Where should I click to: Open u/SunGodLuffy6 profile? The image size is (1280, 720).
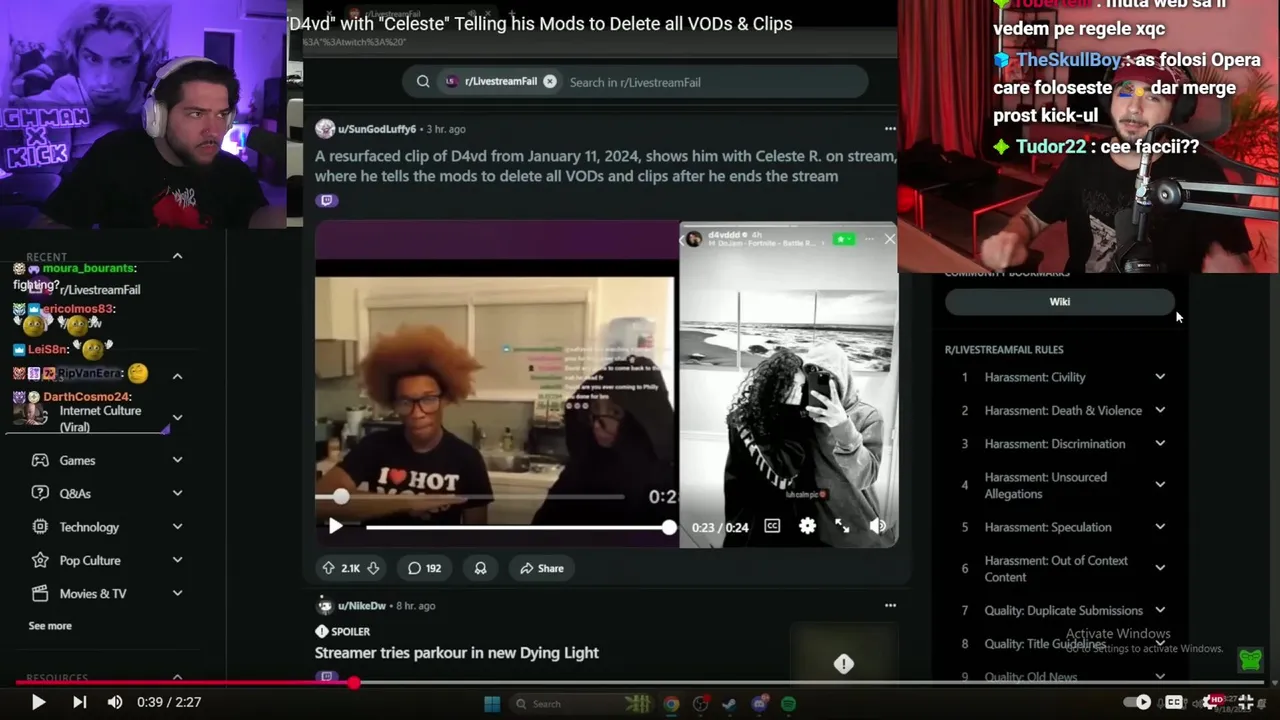377,129
